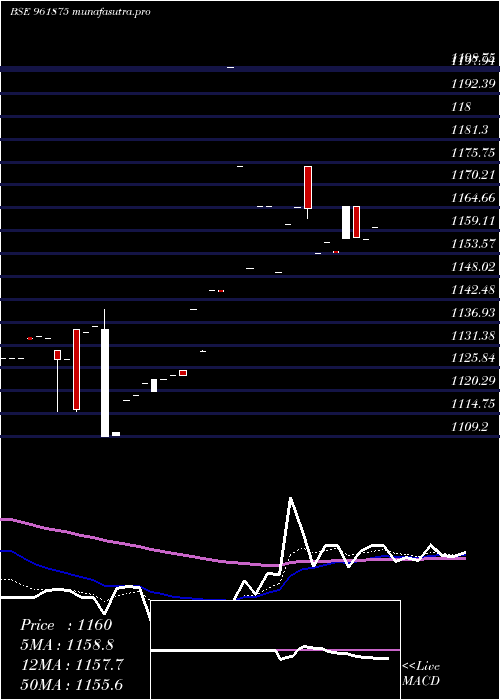Click the 1109.2 price axis label

click(469, 427)
